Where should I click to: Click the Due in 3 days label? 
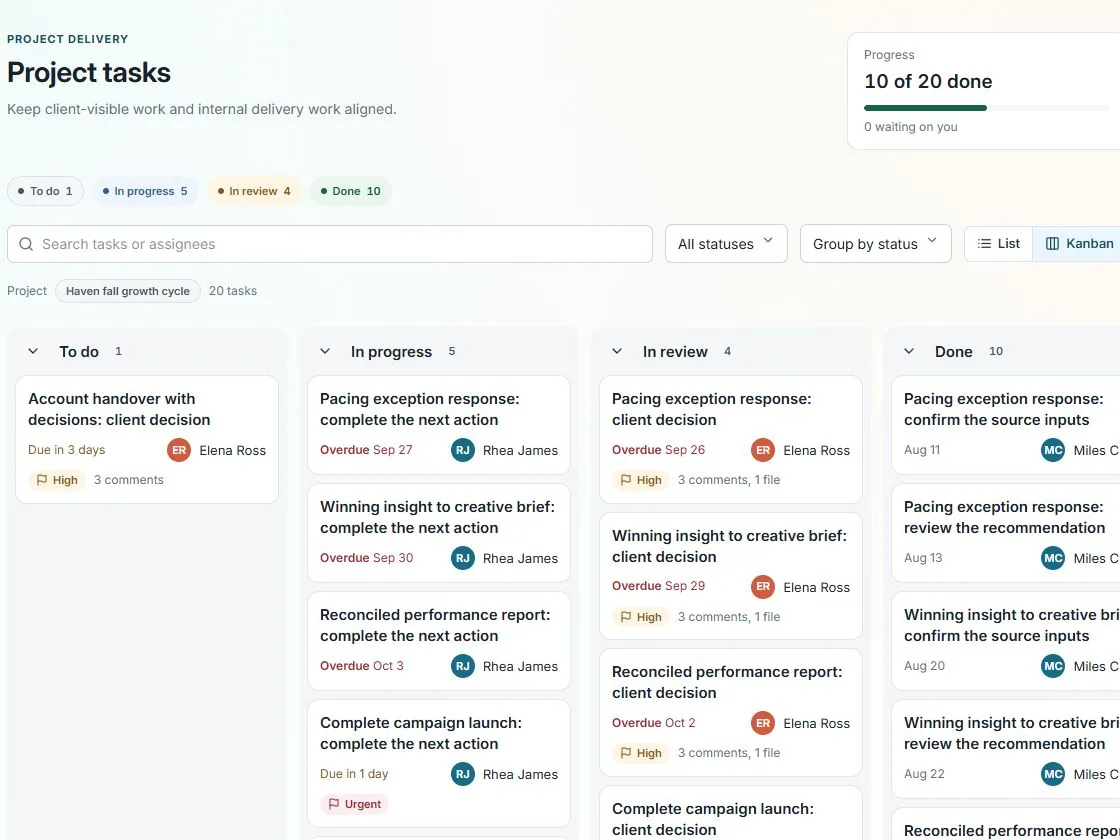66,450
